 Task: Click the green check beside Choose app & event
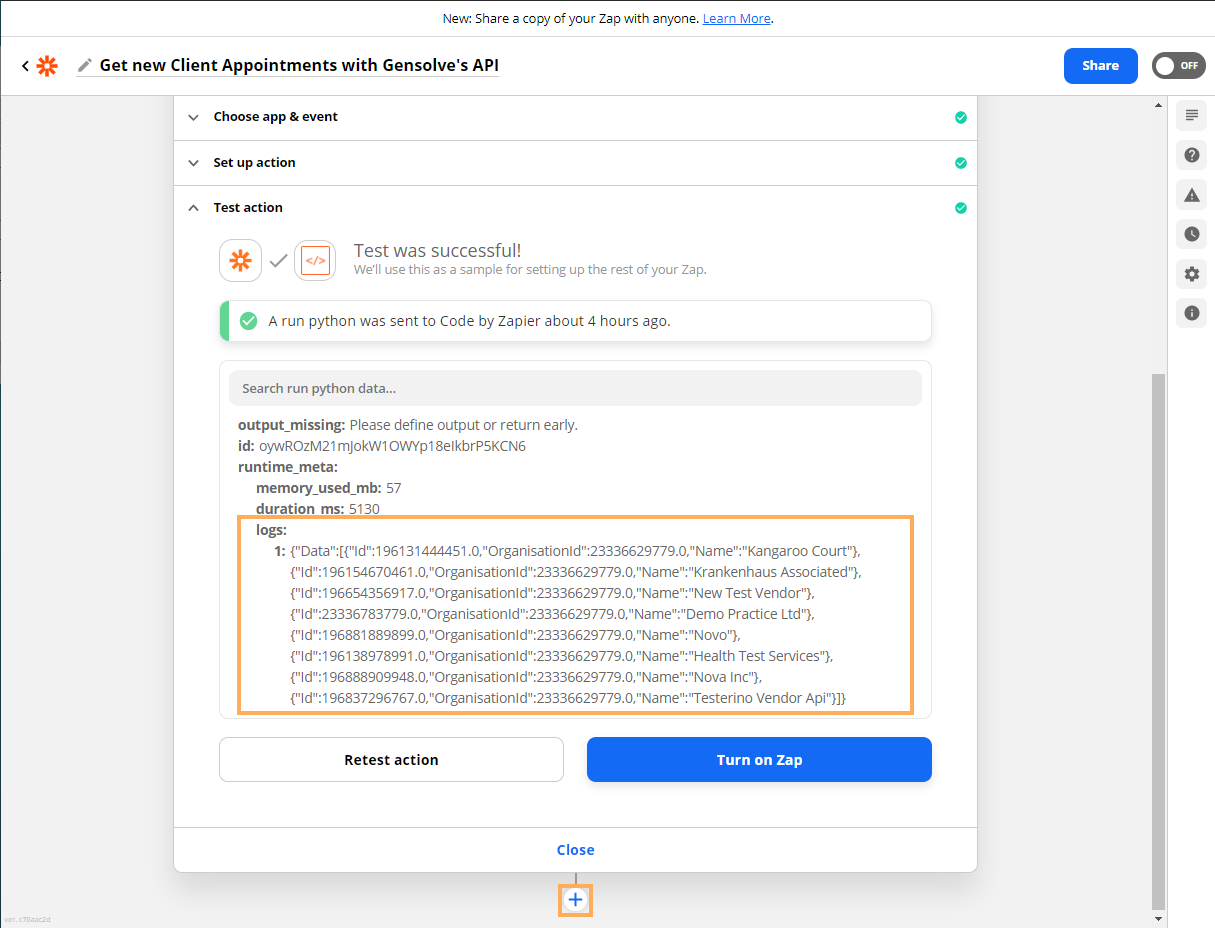tap(961, 117)
